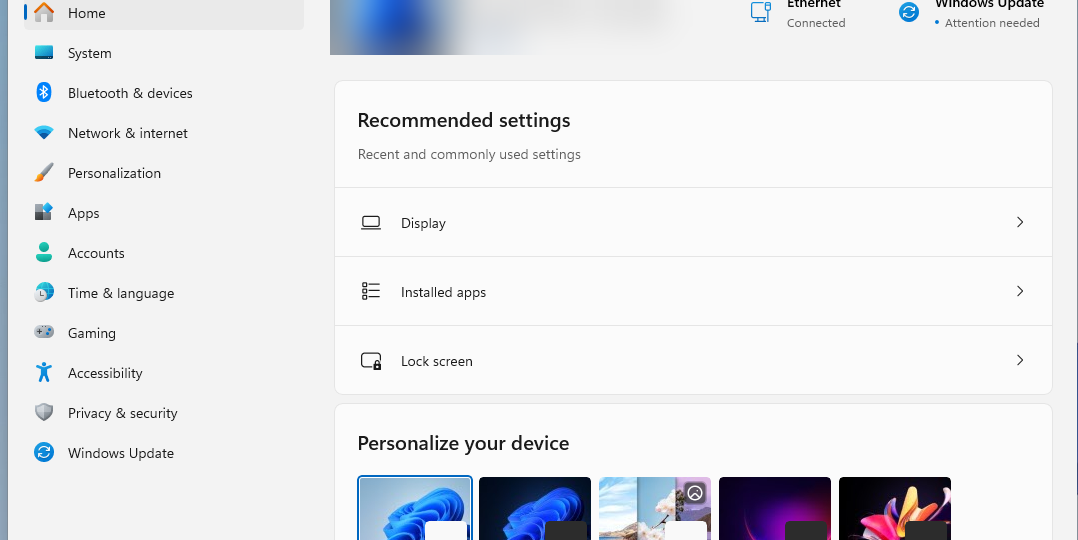This screenshot has height=540, width=1078.
Task: Open Bluetooth & devices settings
Action: click(164, 93)
